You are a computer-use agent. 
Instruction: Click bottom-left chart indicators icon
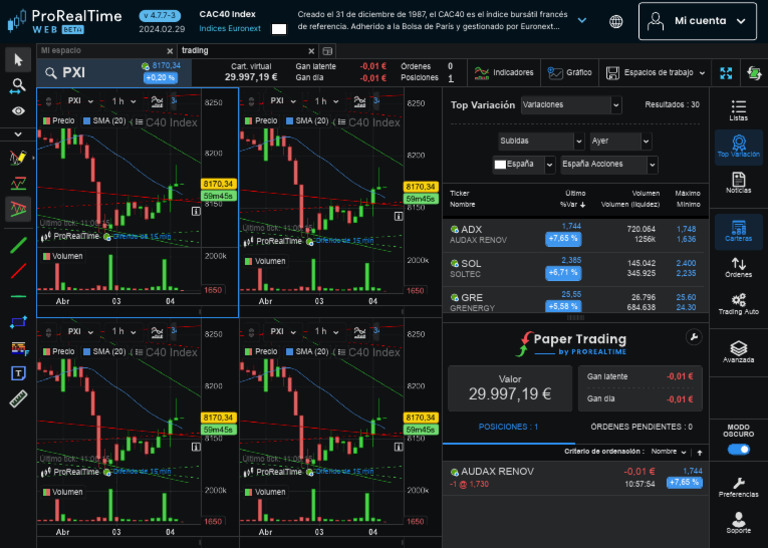[x=157, y=332]
